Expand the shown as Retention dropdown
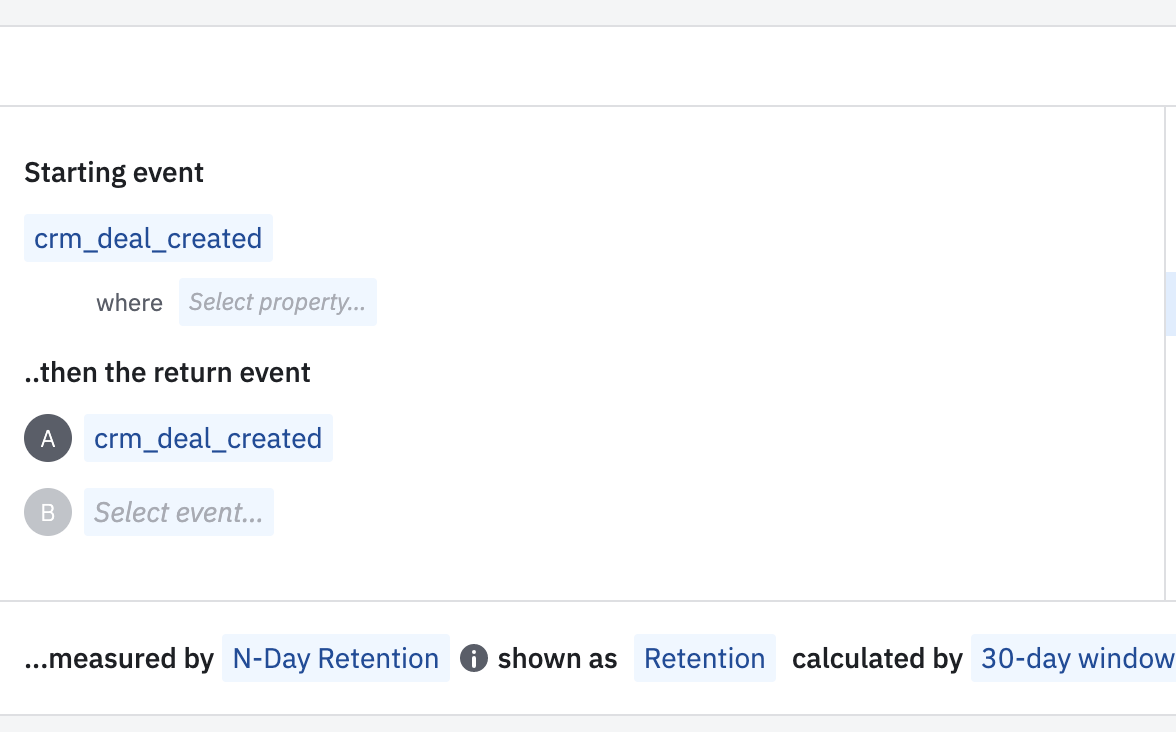This screenshot has height=732, width=1176. coord(704,659)
